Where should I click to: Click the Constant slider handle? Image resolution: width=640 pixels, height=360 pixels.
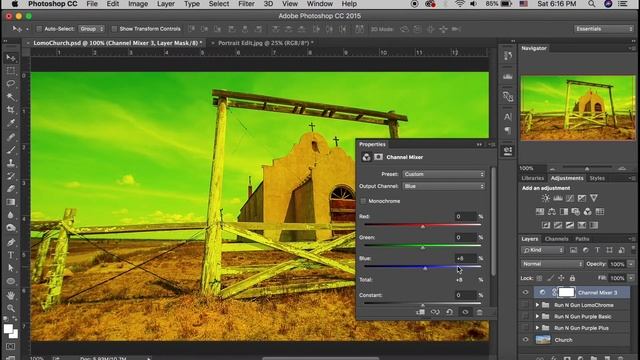[423, 304]
